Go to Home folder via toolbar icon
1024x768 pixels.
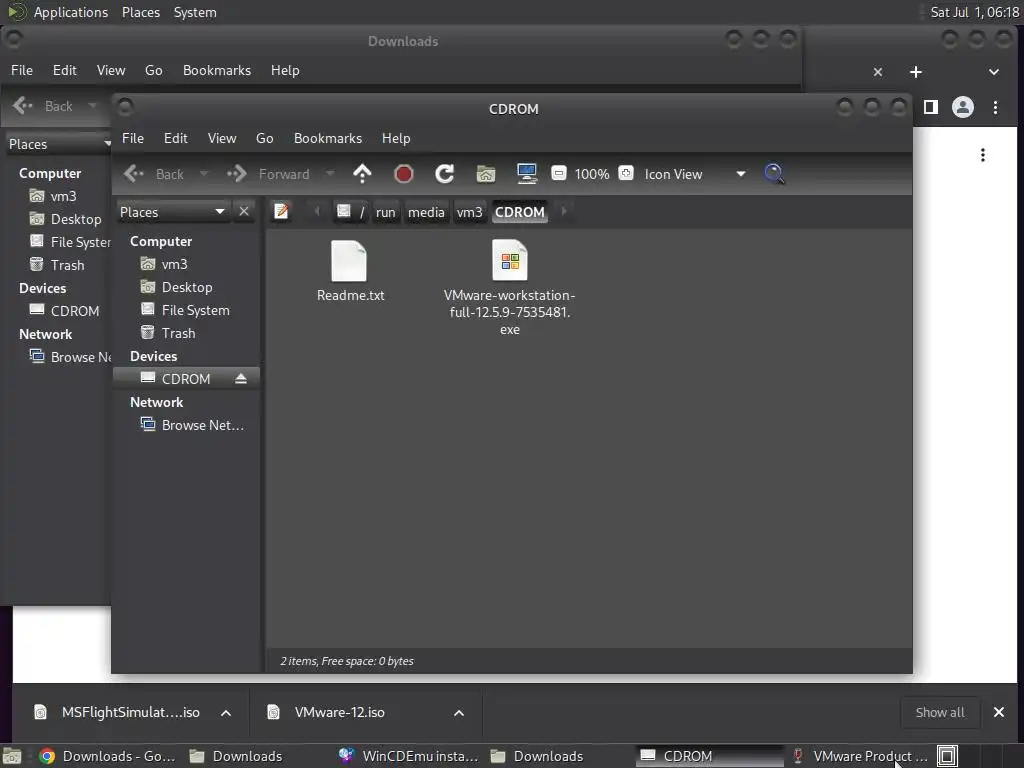click(x=486, y=174)
